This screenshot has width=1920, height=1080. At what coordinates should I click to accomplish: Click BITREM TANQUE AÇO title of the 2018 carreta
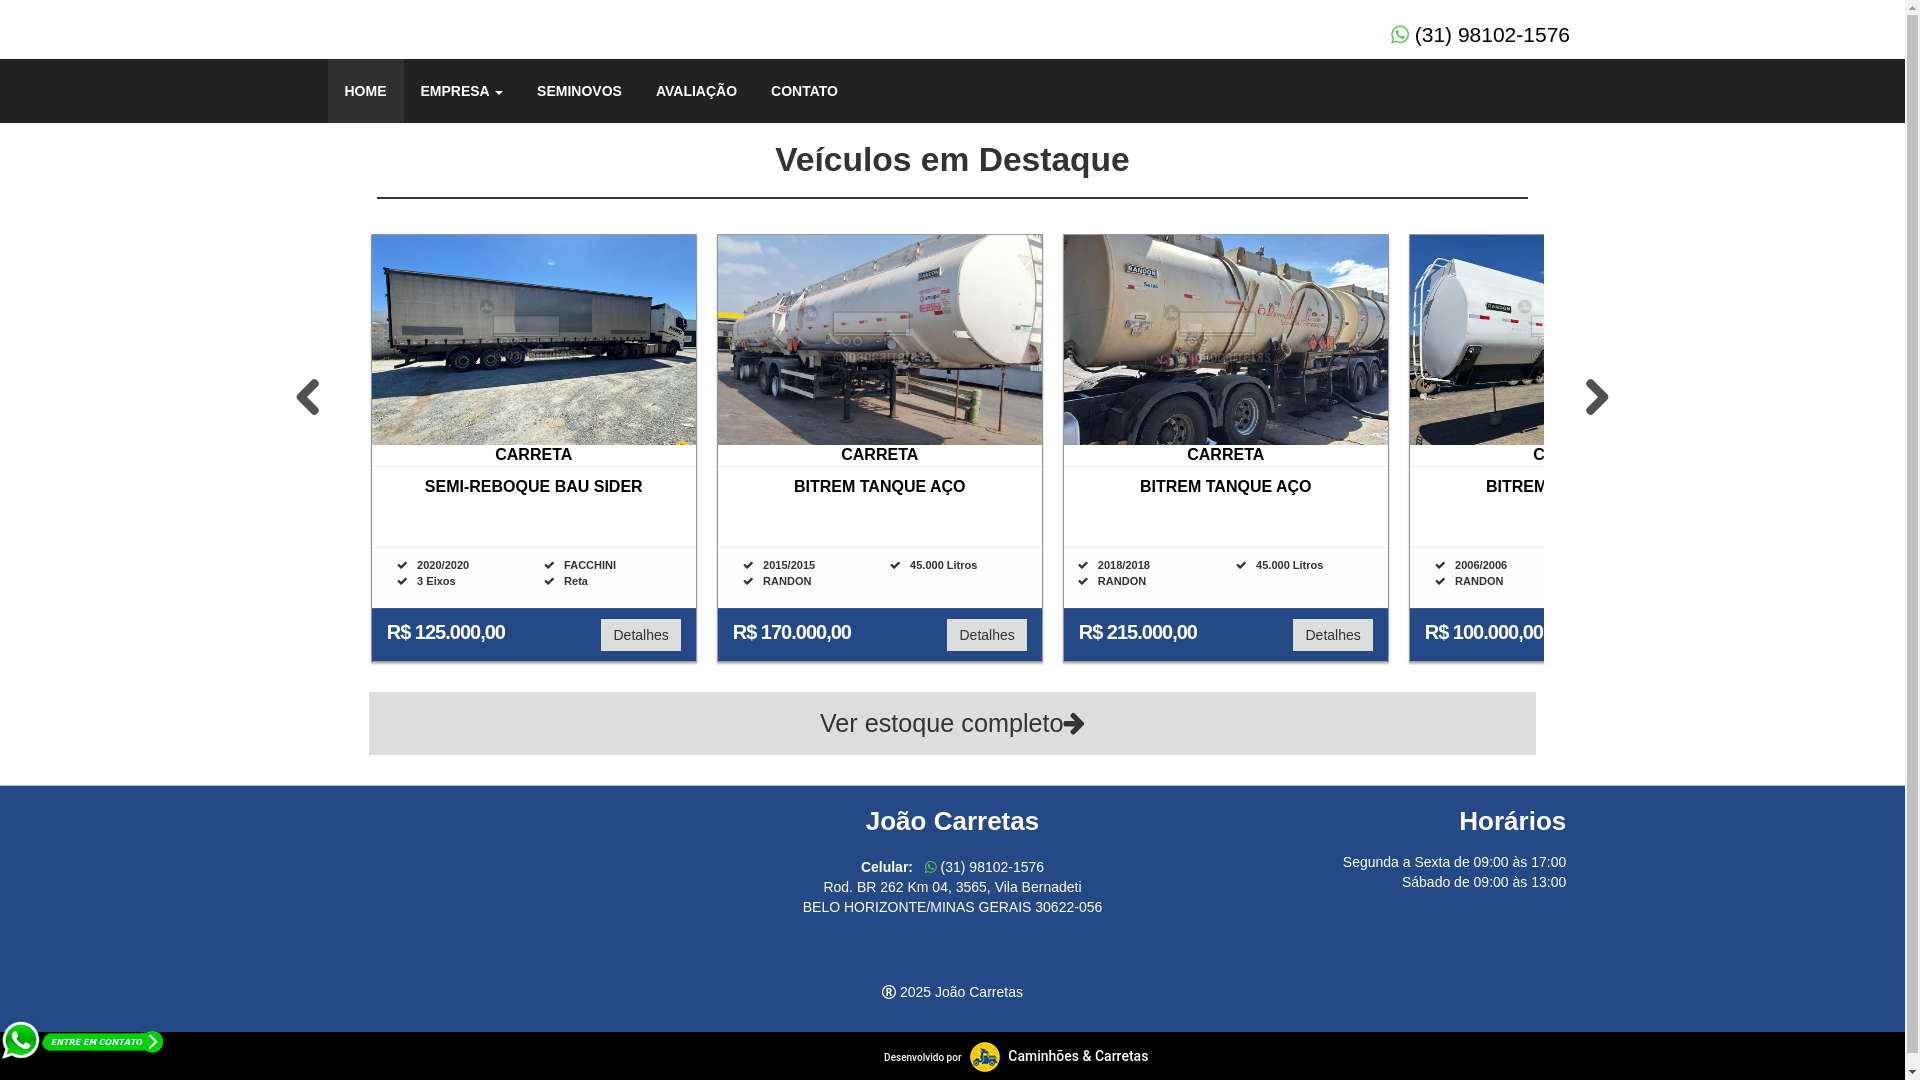click(1226, 487)
